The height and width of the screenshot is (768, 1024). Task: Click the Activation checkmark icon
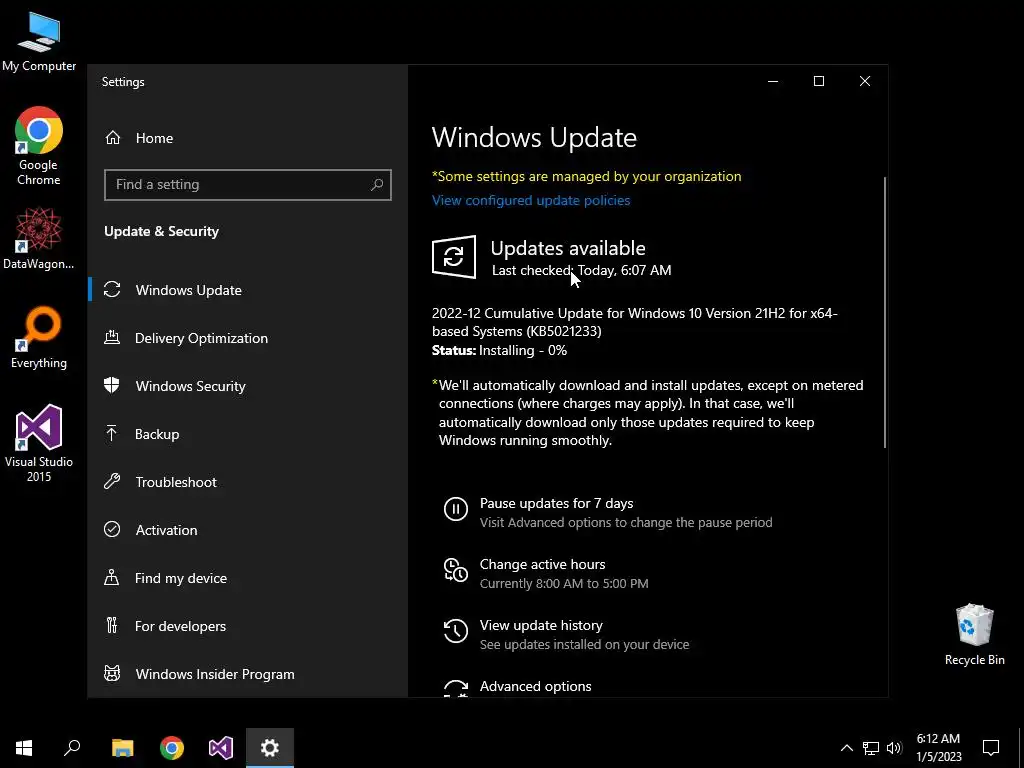112,529
